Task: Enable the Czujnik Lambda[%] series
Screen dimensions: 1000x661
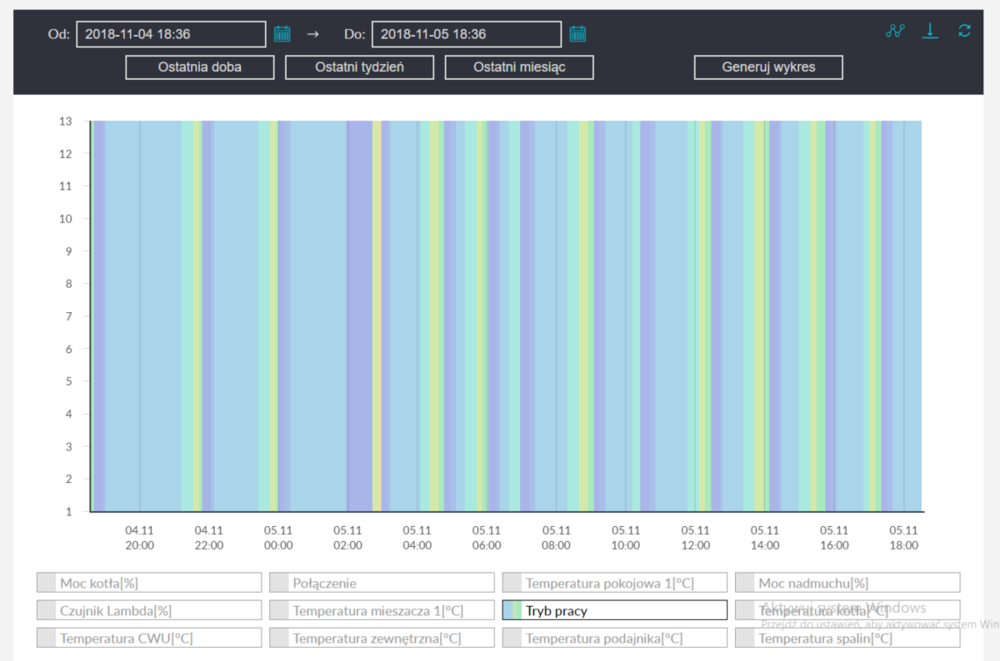Action: (149, 610)
